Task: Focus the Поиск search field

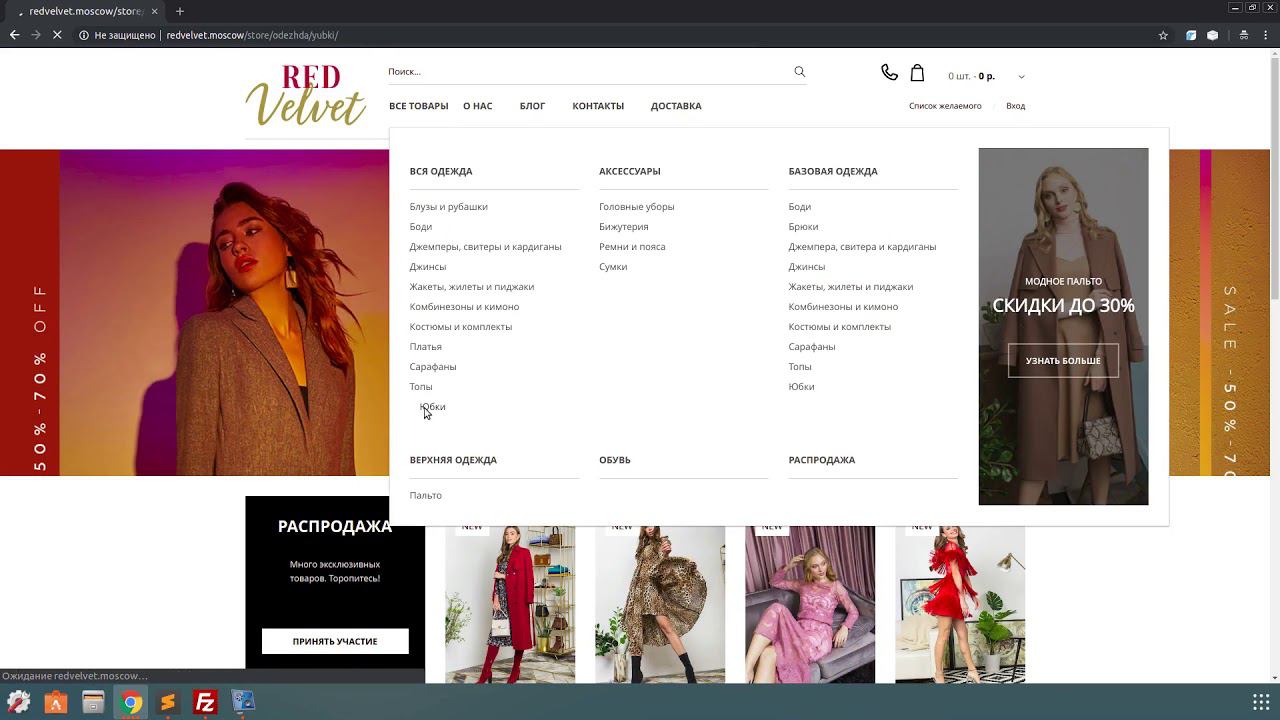Action: click(588, 71)
